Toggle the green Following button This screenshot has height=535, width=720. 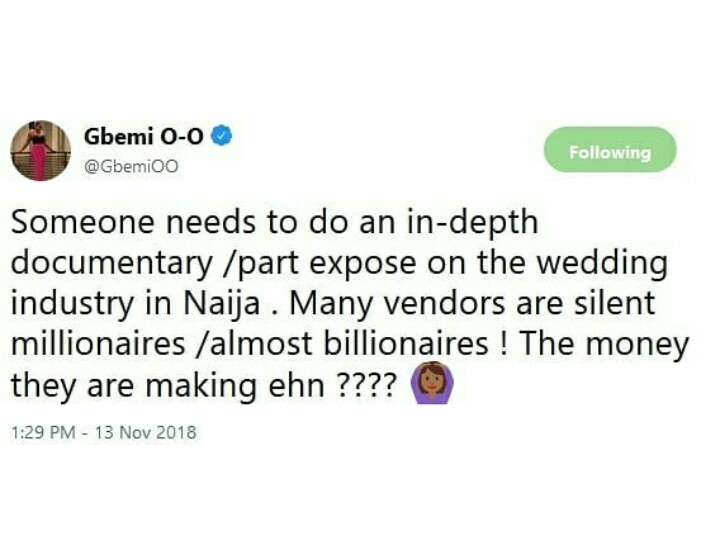(609, 152)
